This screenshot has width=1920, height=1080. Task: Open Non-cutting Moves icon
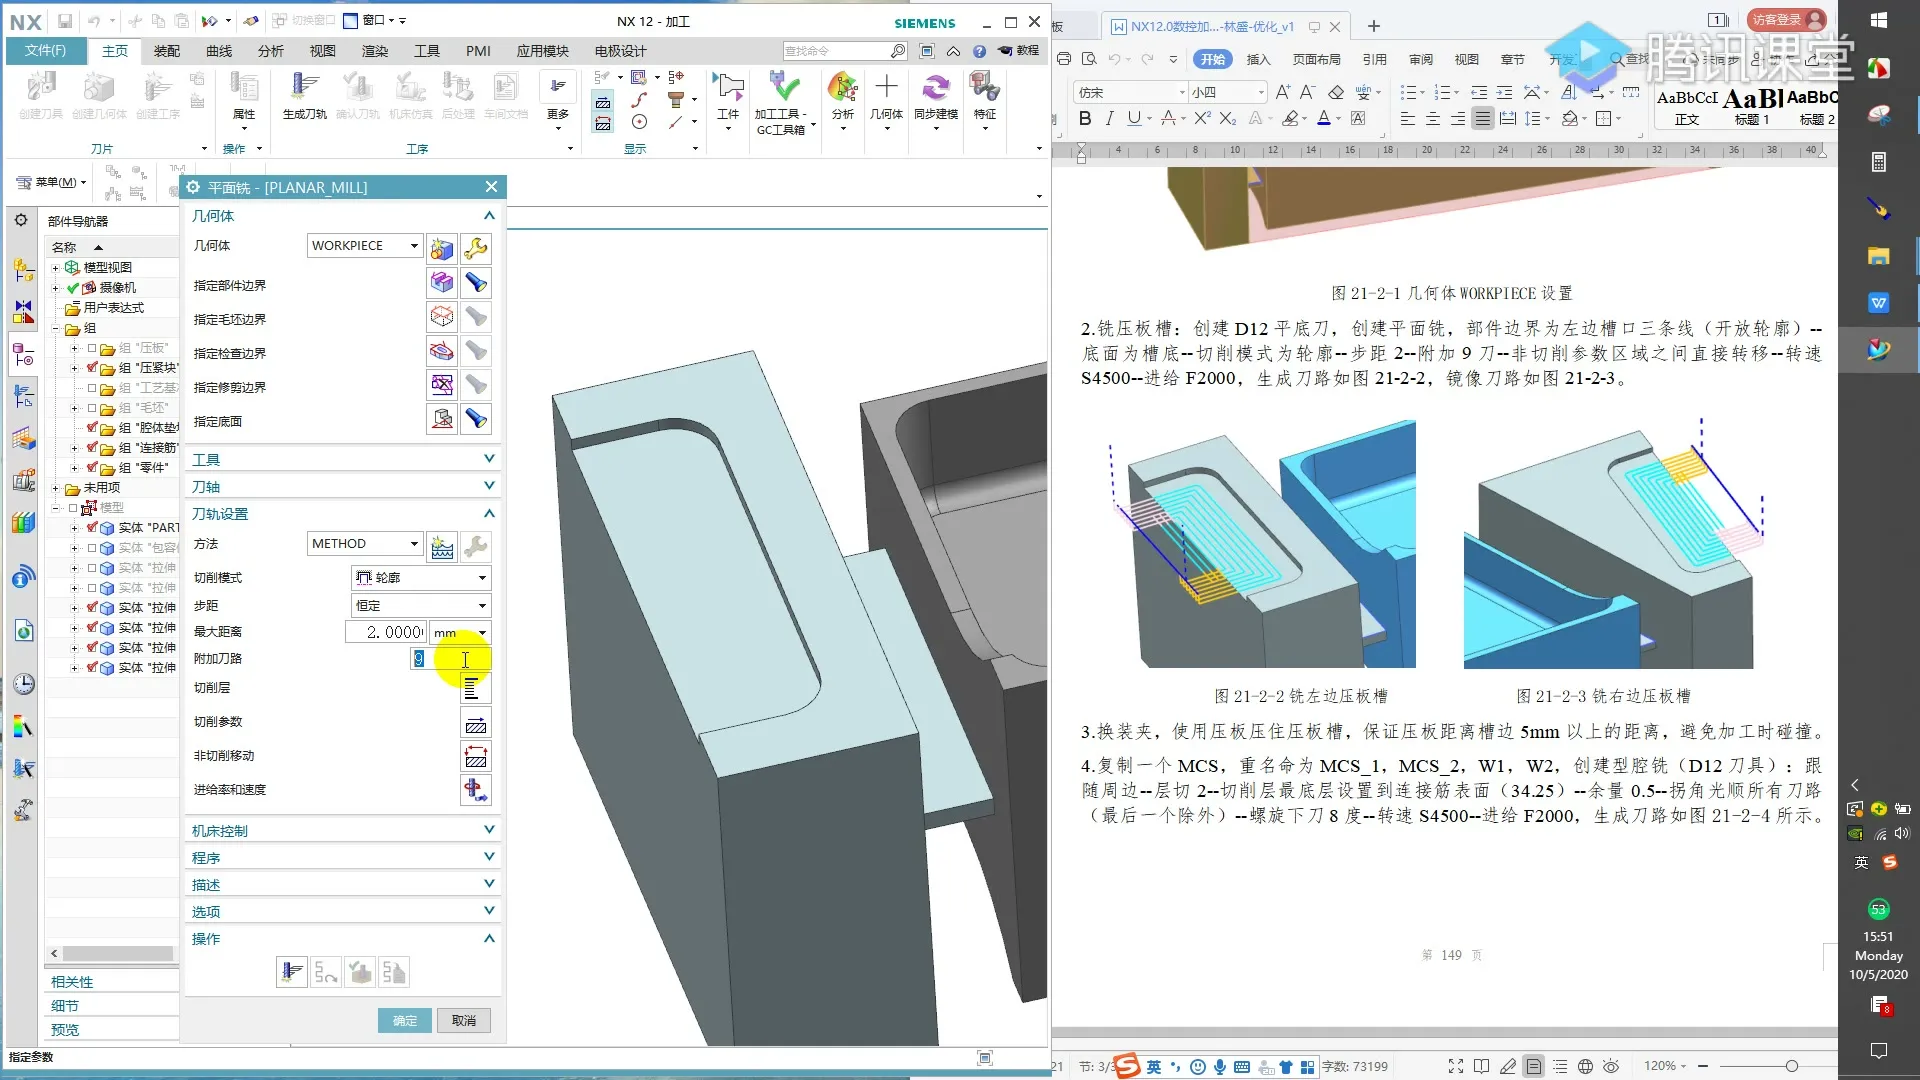click(x=476, y=757)
